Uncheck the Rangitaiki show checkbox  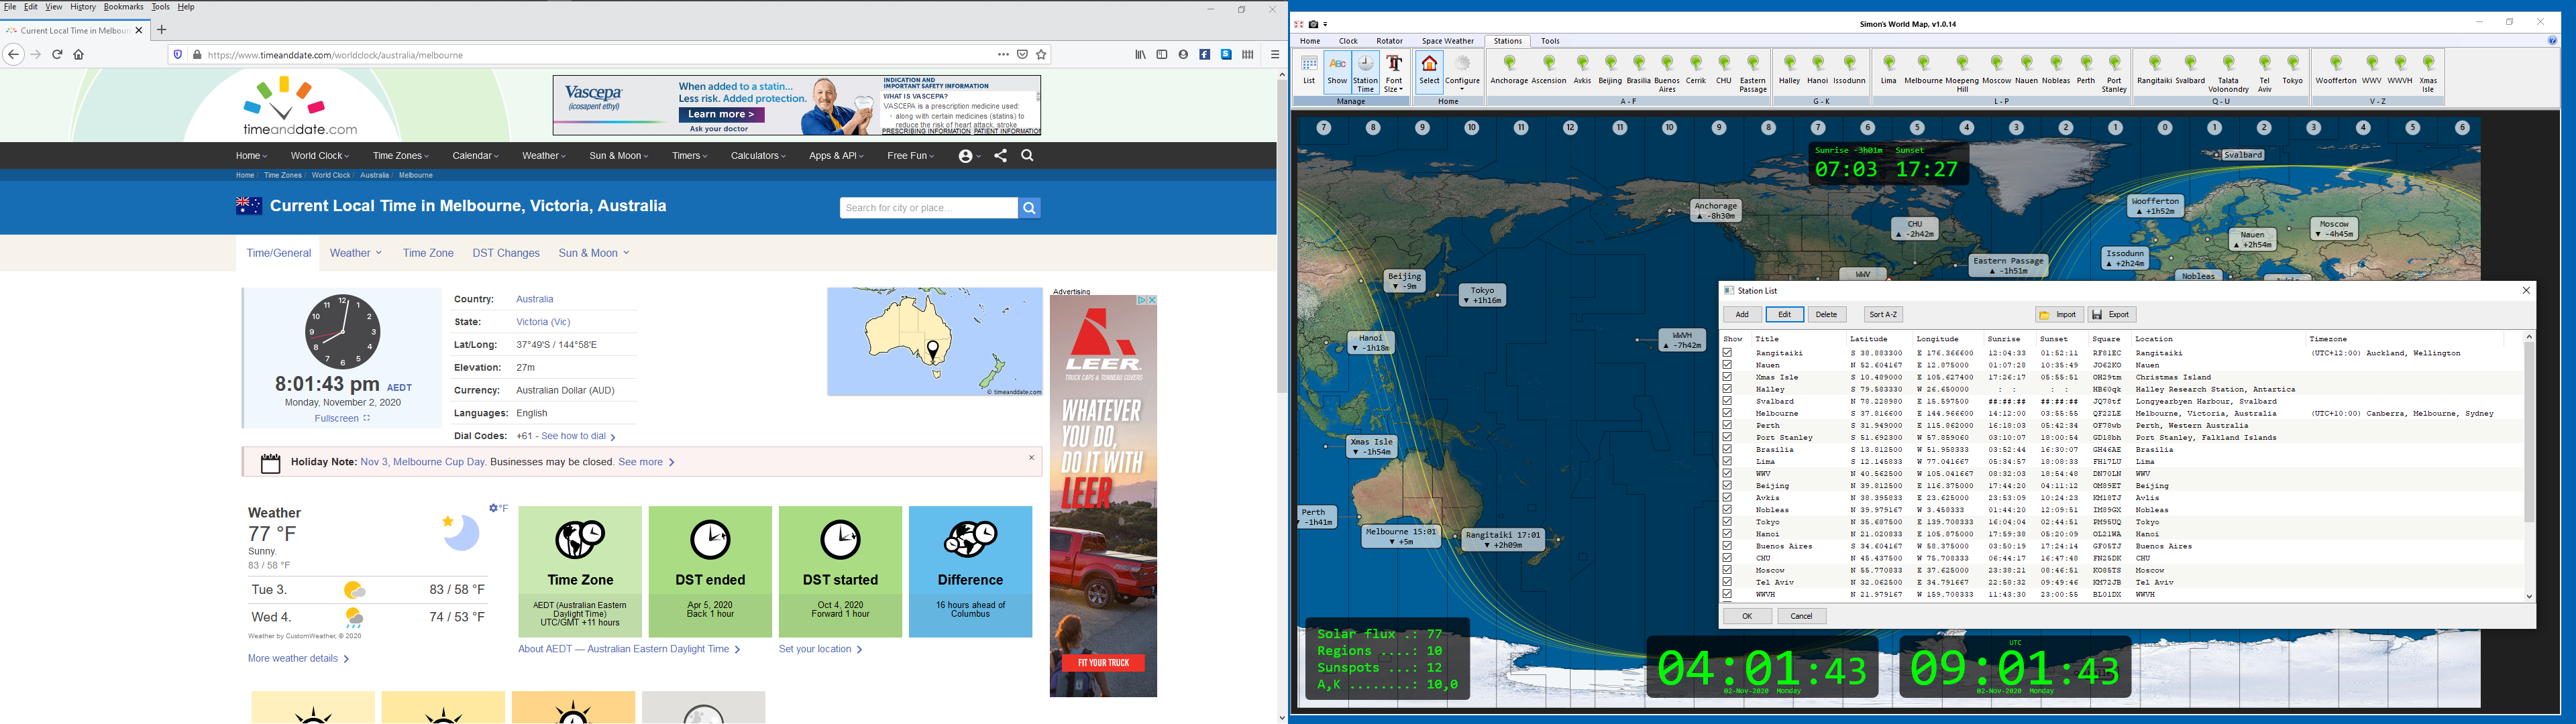pos(1727,353)
